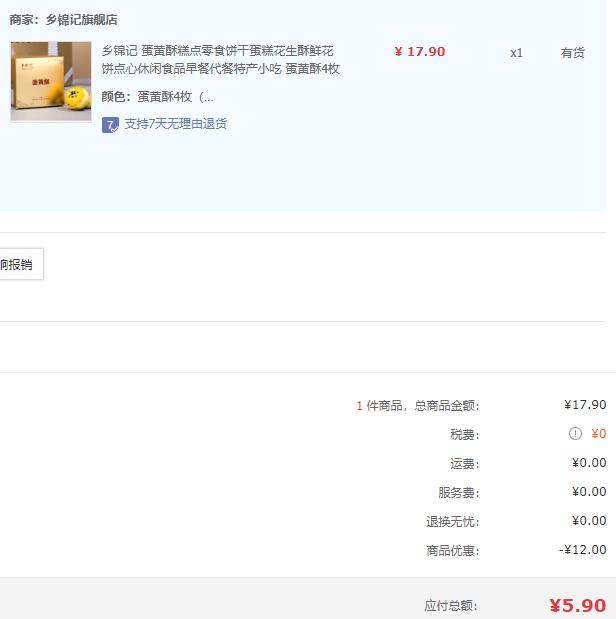Click the x1 quantity text
Image resolution: width=616 pixels, height=619 pixels.
(516, 53)
